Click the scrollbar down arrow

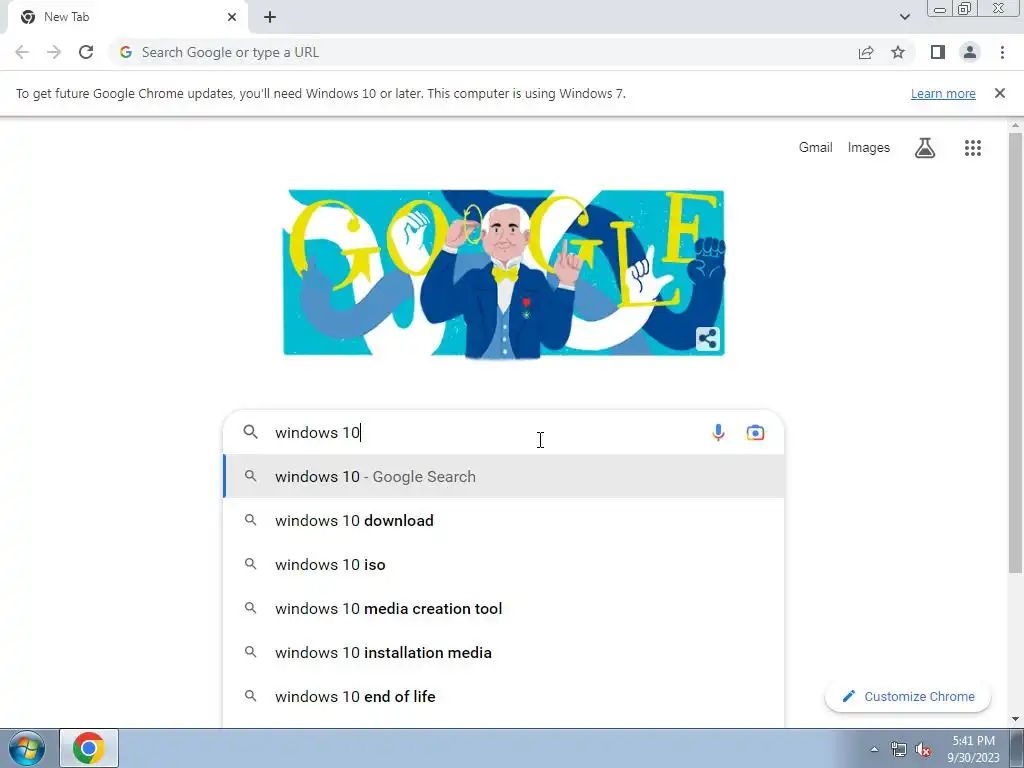pos(1015,719)
